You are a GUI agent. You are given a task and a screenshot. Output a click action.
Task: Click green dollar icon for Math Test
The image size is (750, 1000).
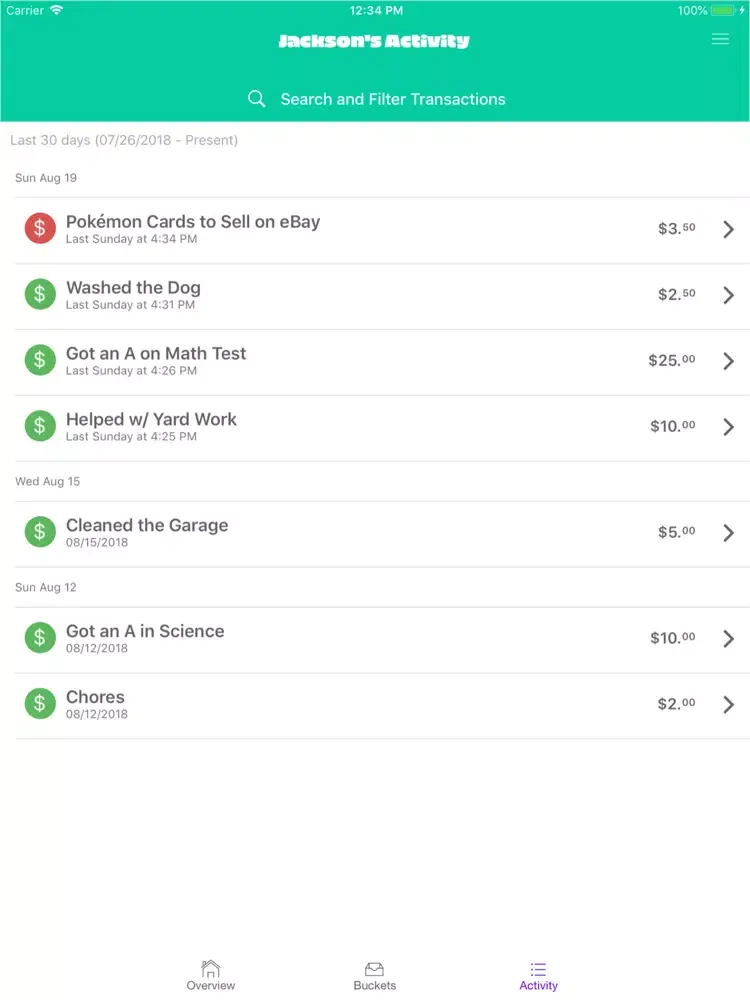click(x=40, y=360)
